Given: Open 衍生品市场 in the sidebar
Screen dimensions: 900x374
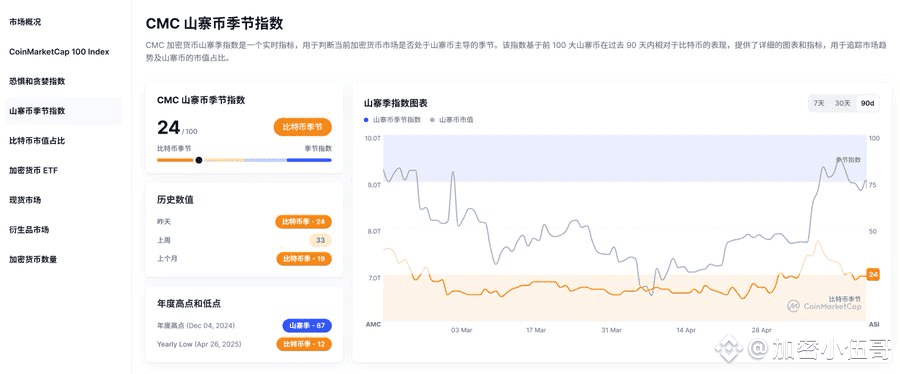Looking at the screenshot, I should (29, 229).
